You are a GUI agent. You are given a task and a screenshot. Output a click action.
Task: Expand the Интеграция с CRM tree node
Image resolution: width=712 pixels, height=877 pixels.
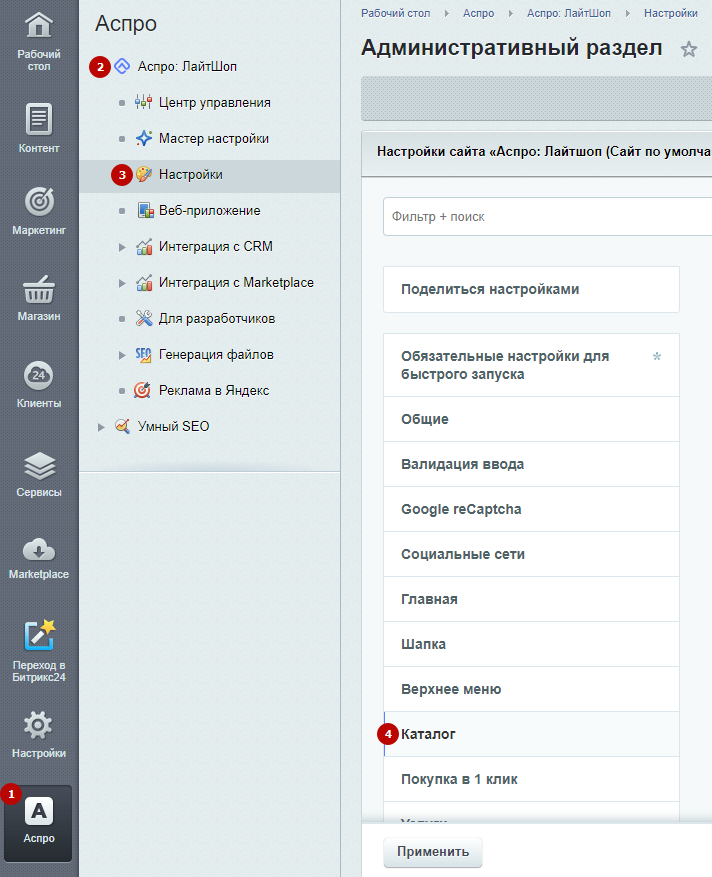[122, 247]
